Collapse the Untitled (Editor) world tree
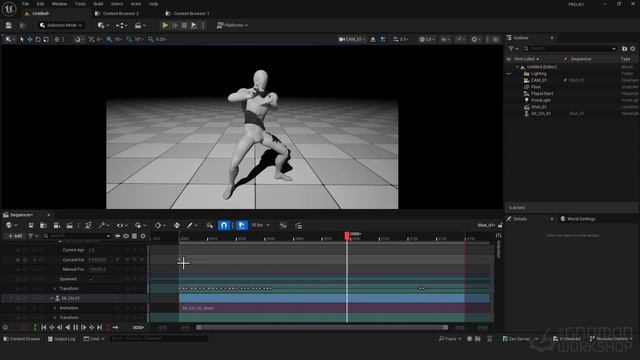640x360 pixels. 518,67
